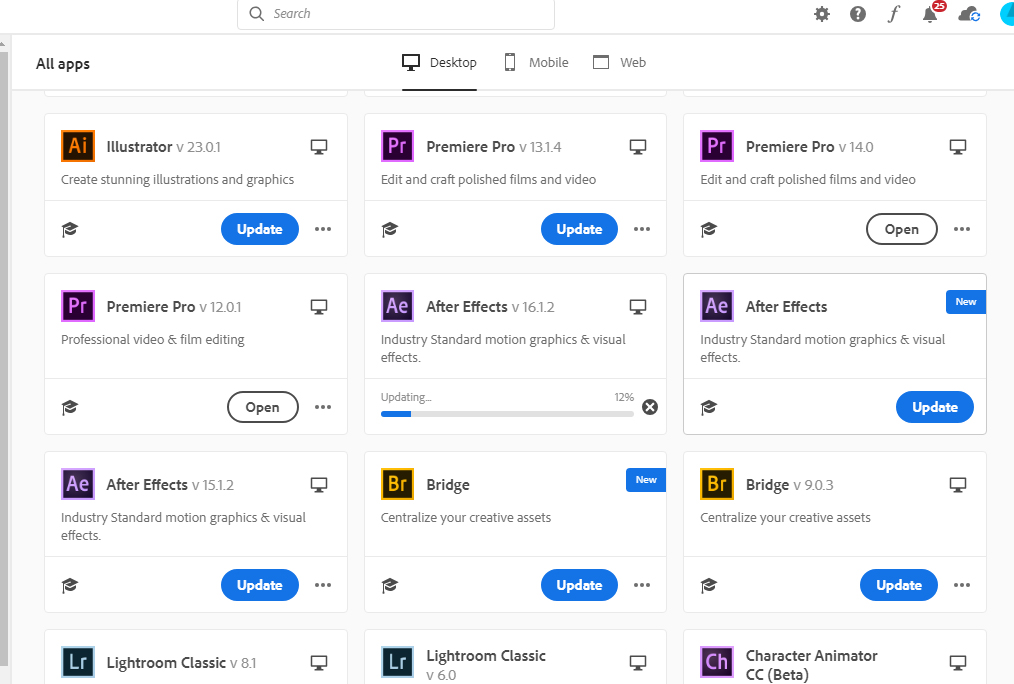Open more options for Premiere Pro v 14.0
Viewport: 1014px width, 684px height.
(961, 229)
